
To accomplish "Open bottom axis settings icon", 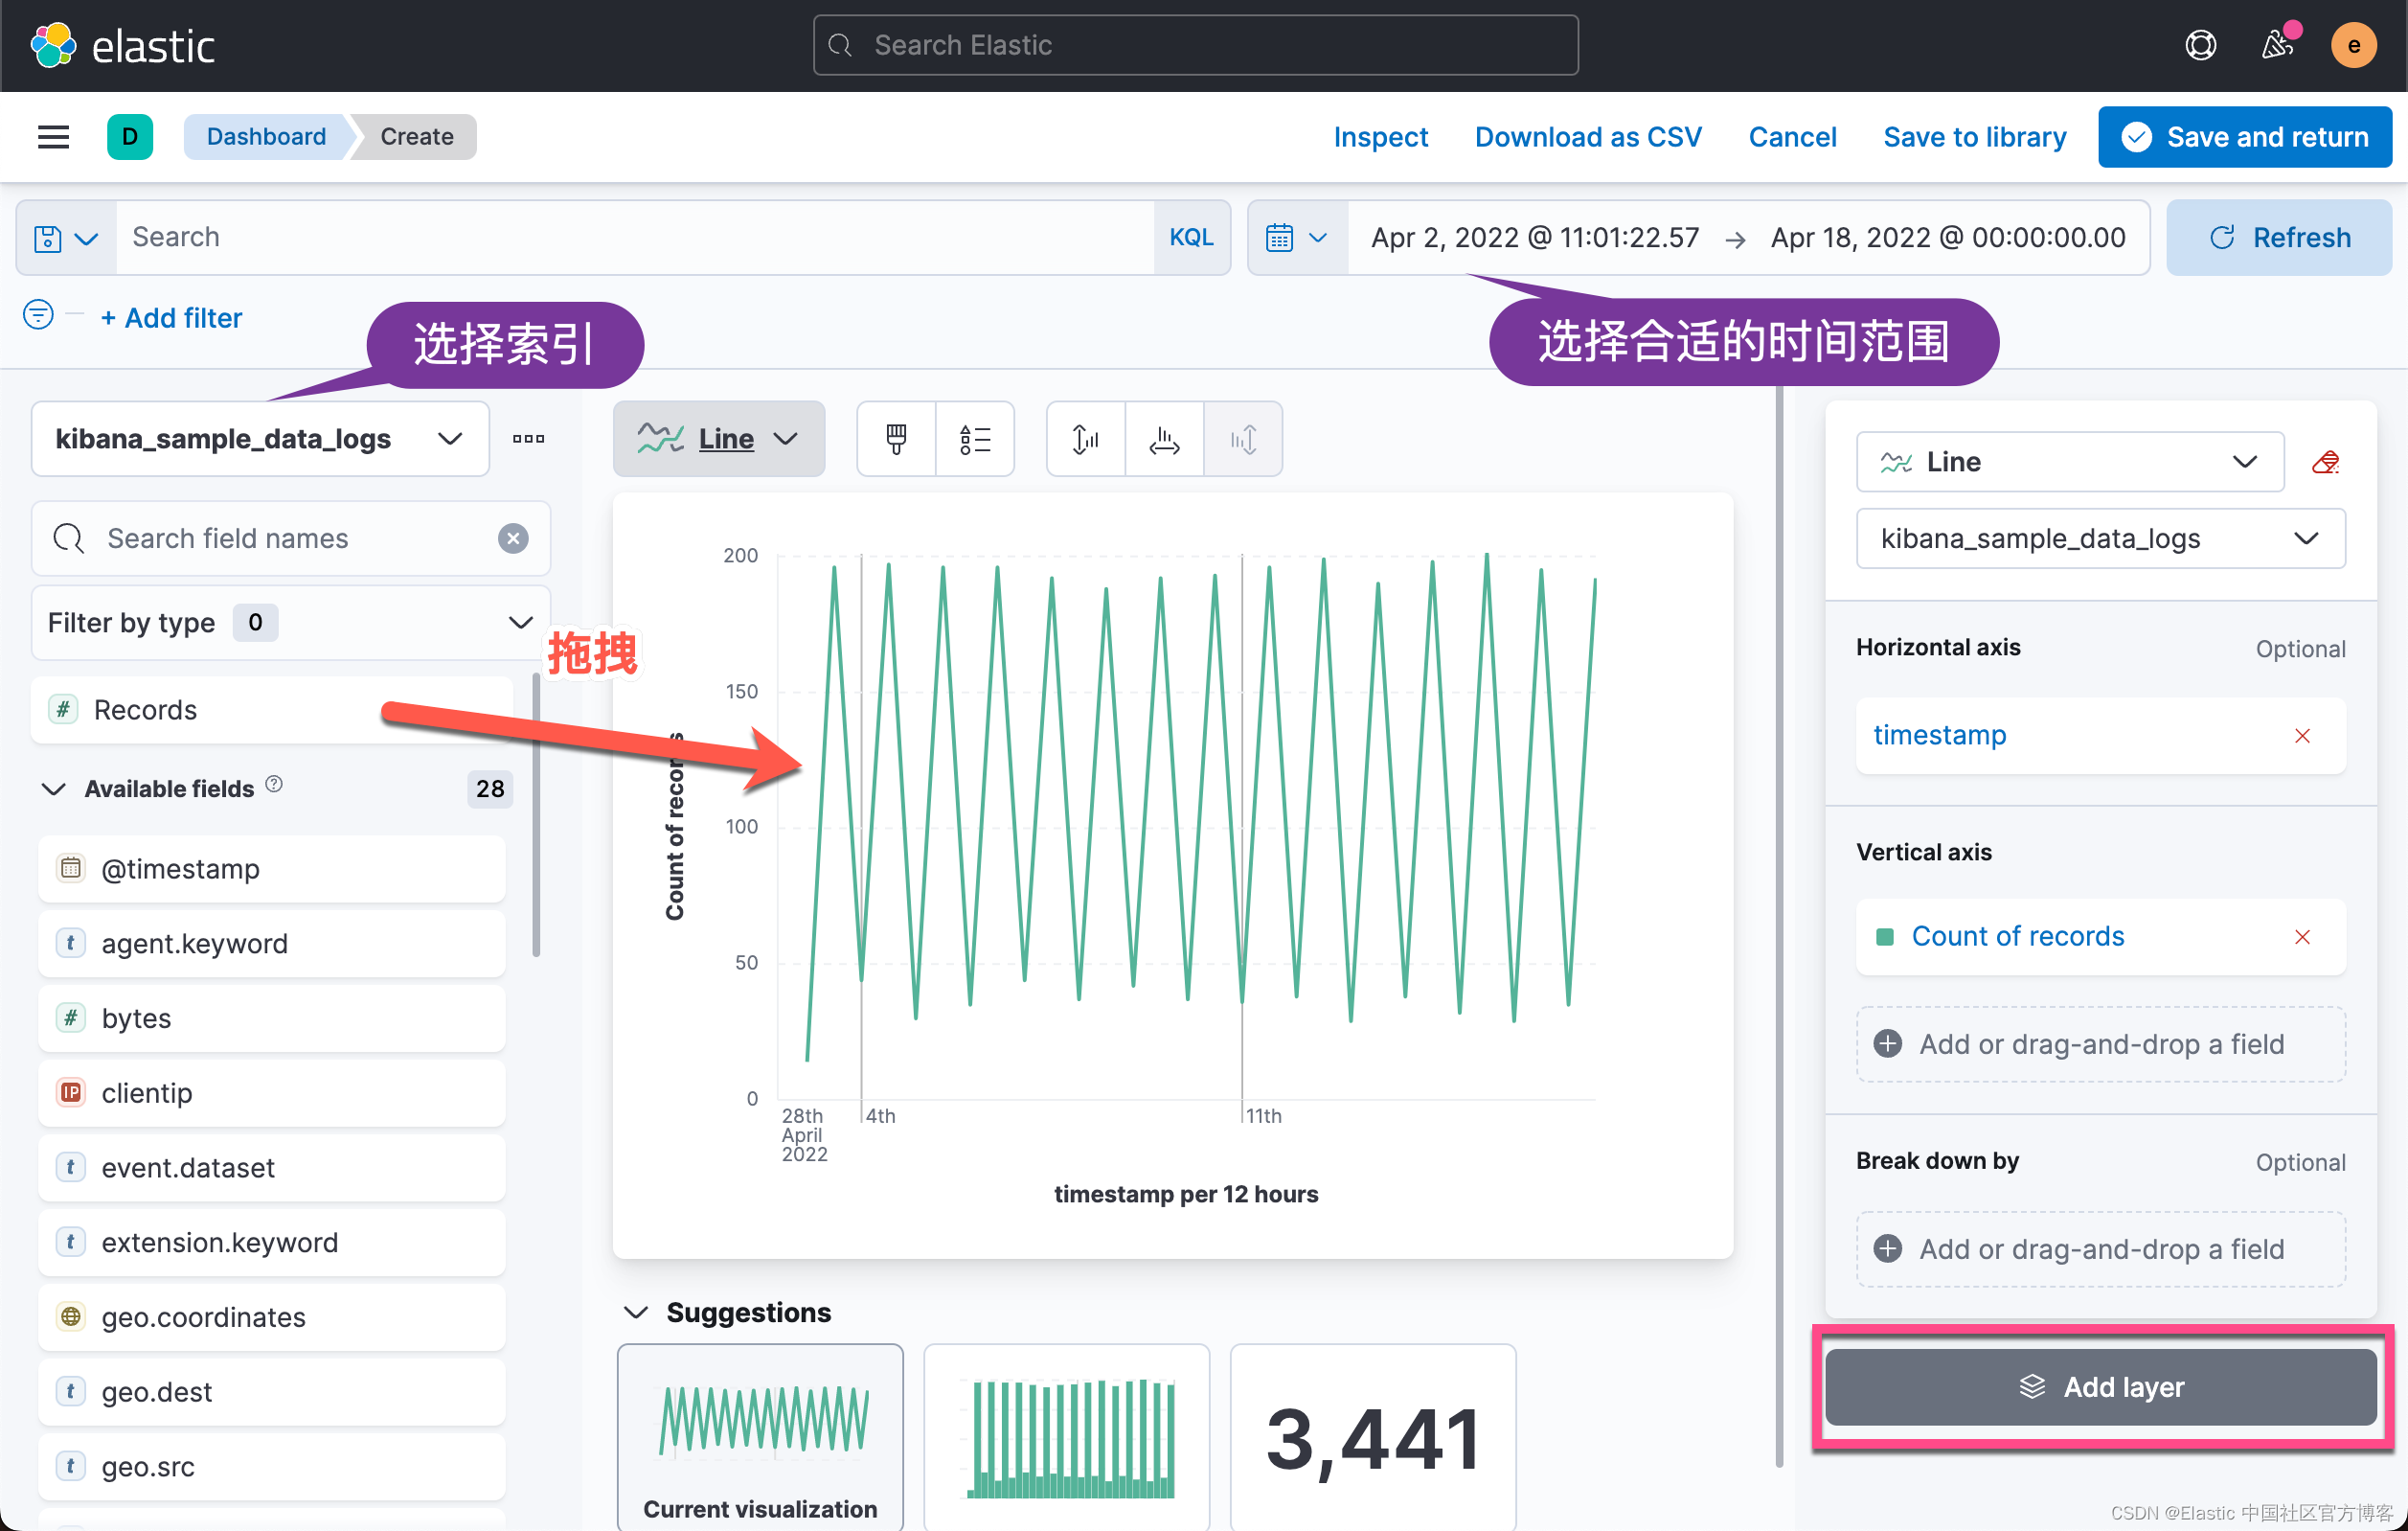I will 1164,439.
